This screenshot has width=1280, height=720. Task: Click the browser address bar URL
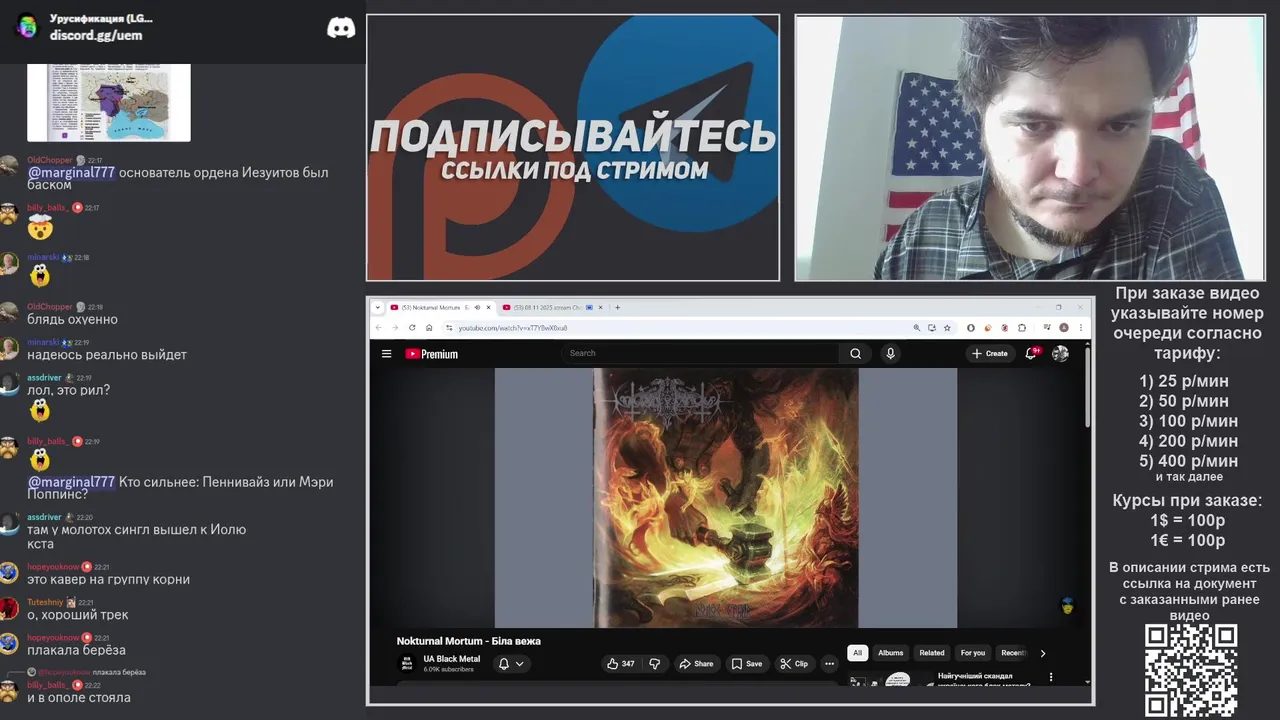pyautogui.click(x=513, y=328)
